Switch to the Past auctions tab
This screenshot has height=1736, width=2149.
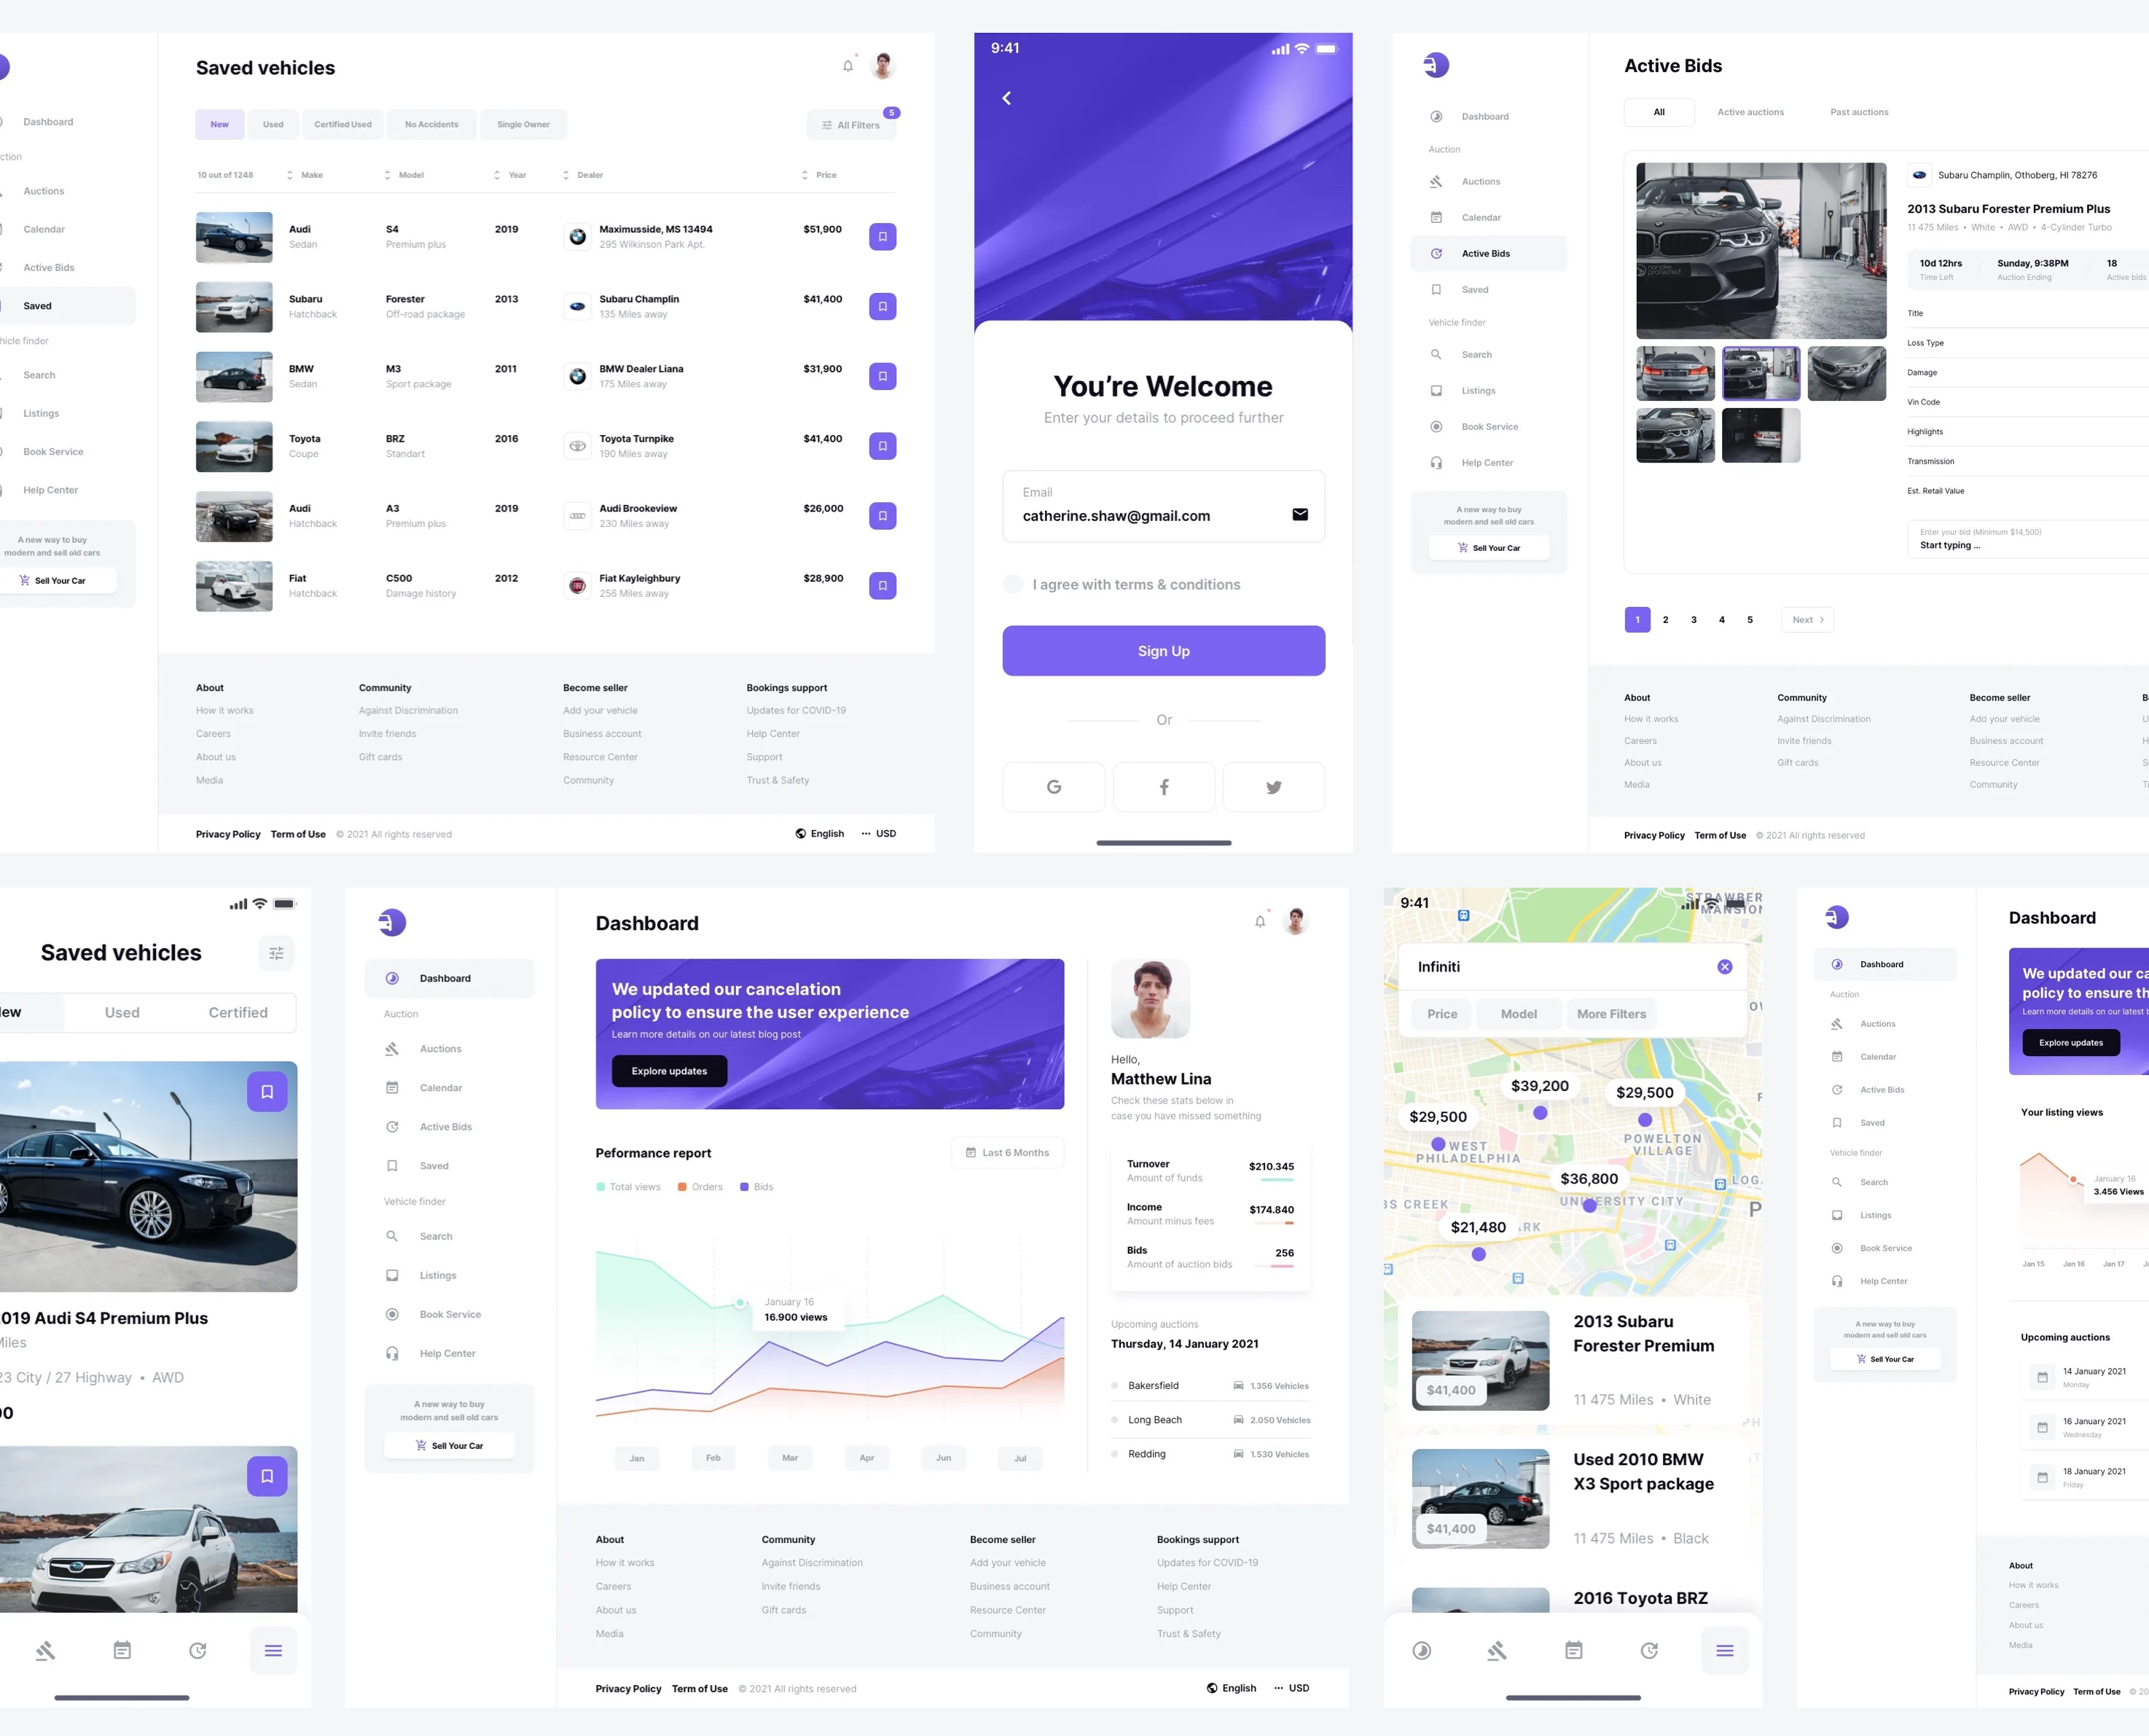pyautogui.click(x=1858, y=112)
